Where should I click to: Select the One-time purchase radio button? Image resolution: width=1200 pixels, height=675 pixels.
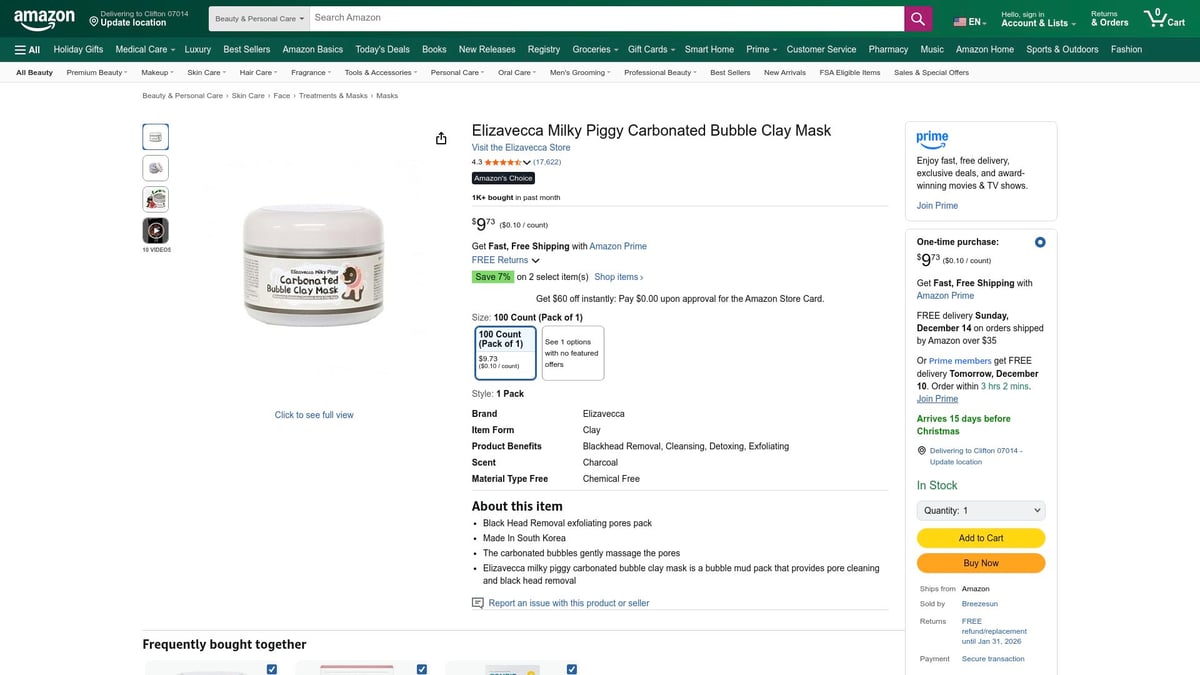point(1039,241)
